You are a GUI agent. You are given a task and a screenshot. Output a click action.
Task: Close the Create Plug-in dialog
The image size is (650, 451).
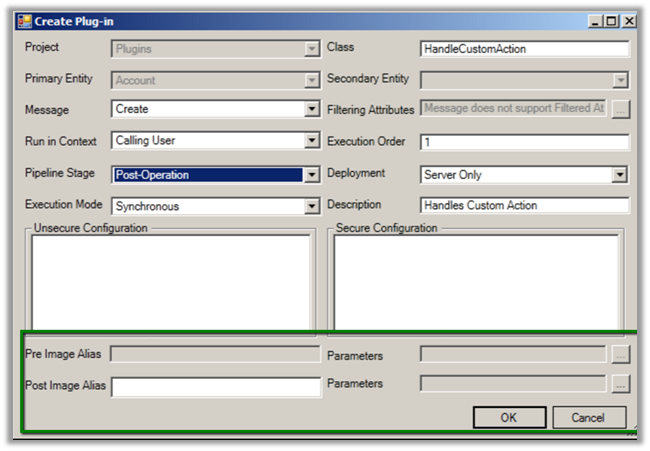click(x=628, y=21)
